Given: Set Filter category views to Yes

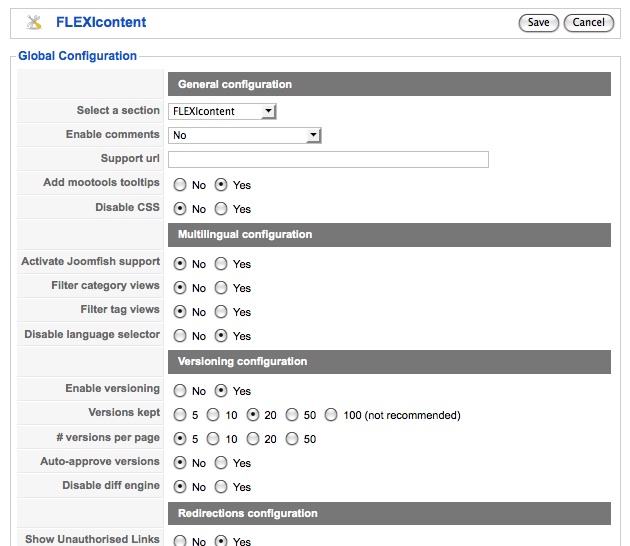Looking at the screenshot, I should [x=221, y=288].
